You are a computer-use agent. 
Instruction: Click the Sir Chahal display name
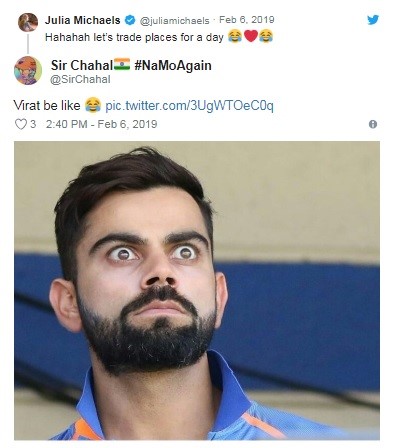pyautogui.click(x=82, y=65)
